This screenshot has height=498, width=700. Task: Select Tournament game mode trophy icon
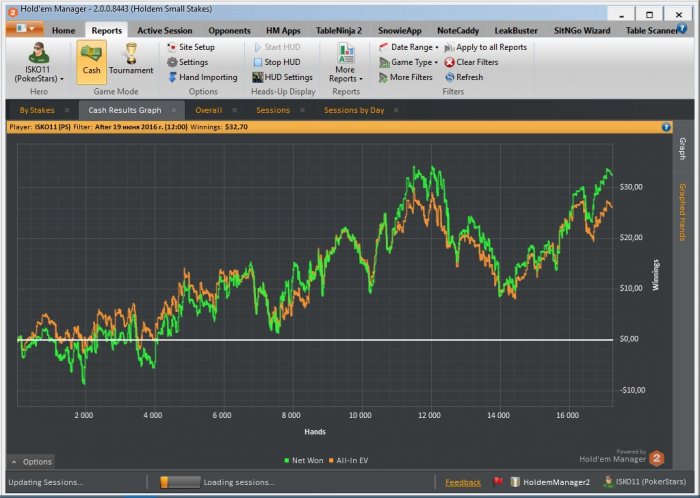pyautogui.click(x=130, y=54)
